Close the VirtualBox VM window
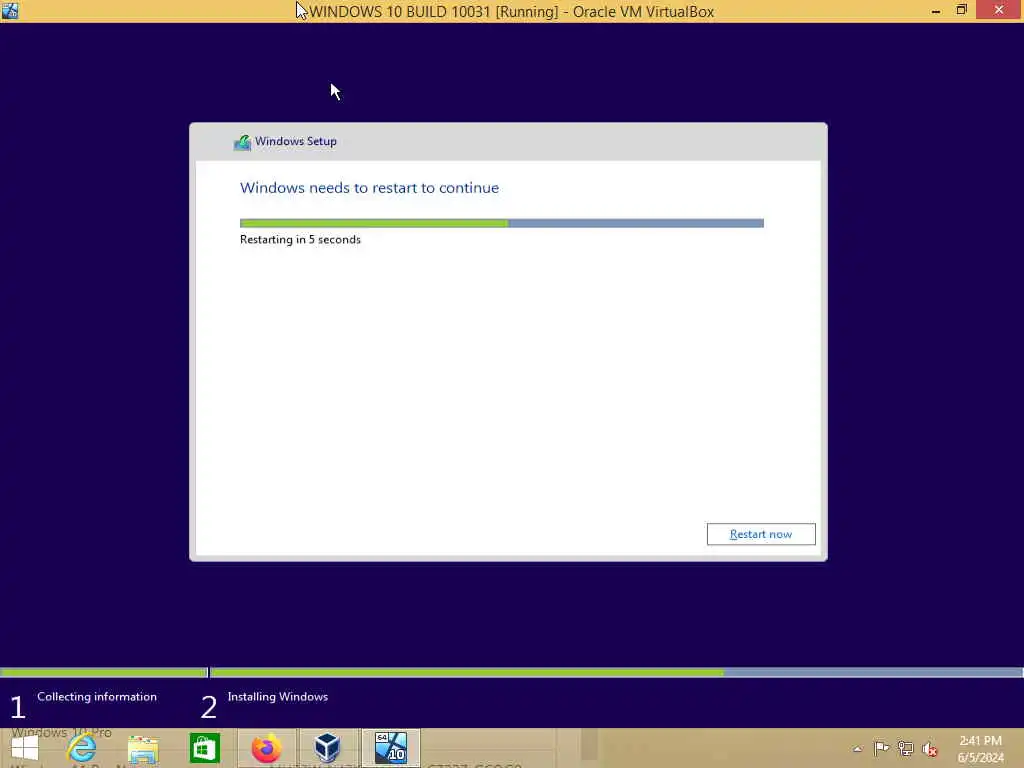 (x=999, y=10)
